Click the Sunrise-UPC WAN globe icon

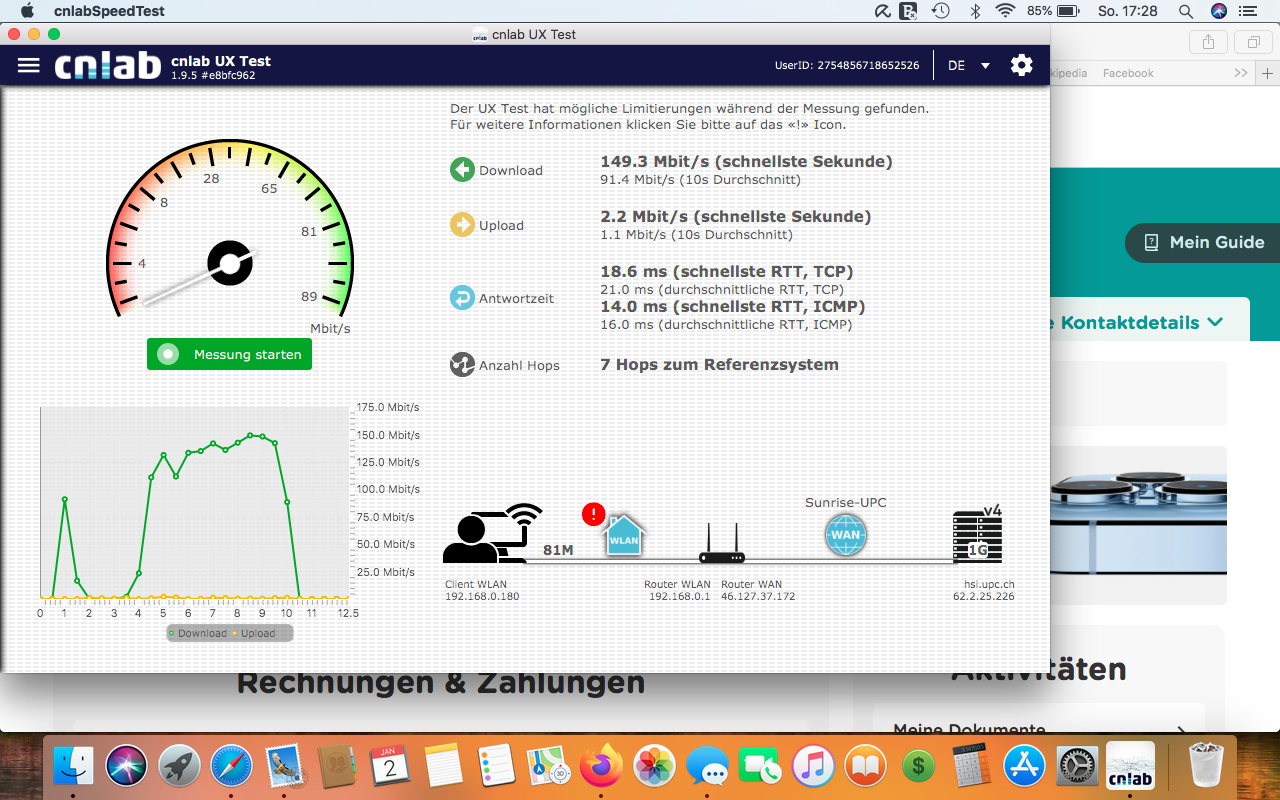point(845,535)
